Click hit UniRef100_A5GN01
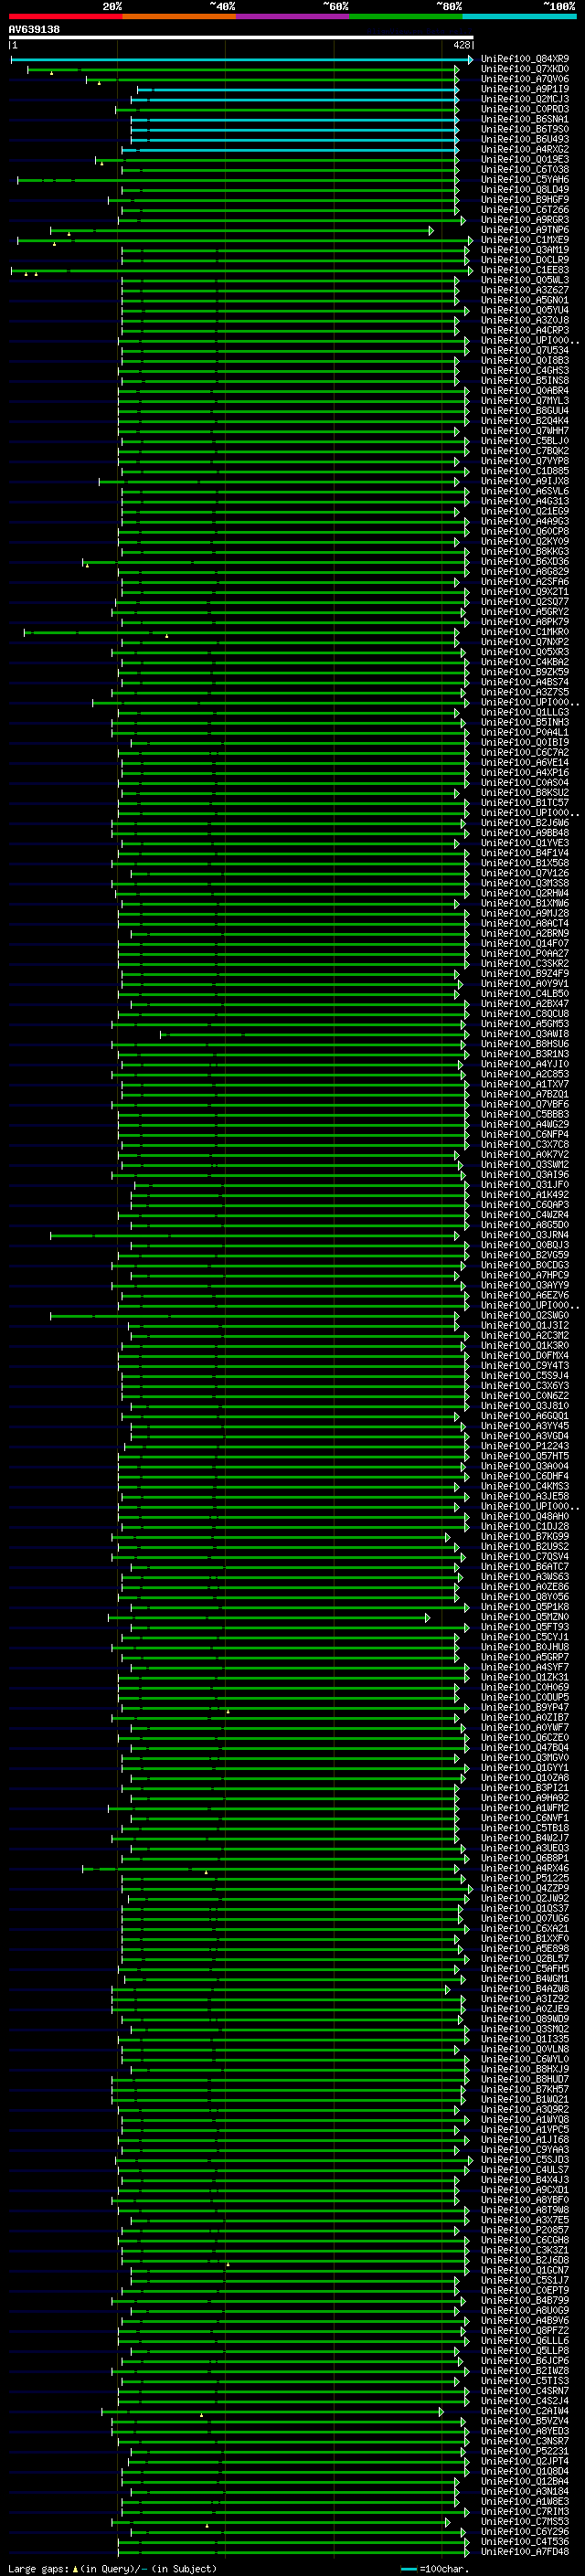This screenshot has height=2576, width=585. pyautogui.click(x=524, y=301)
